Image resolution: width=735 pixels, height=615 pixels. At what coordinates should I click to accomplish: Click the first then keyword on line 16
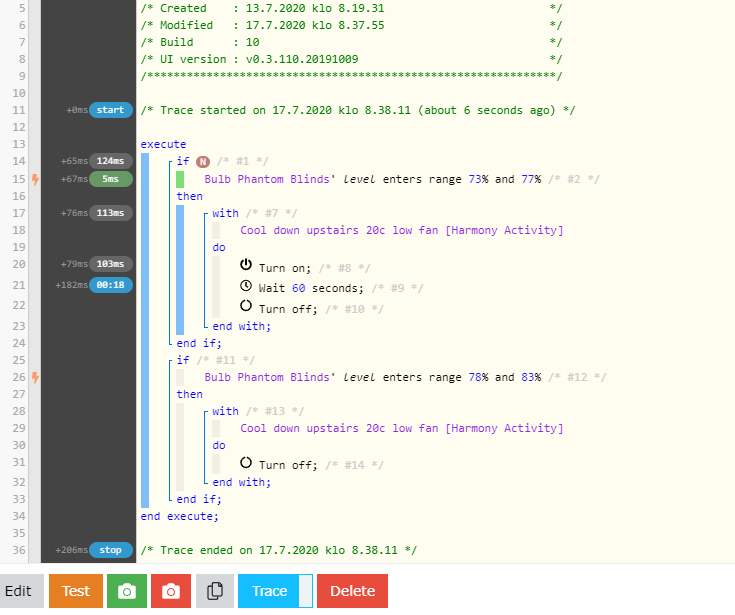pos(189,196)
